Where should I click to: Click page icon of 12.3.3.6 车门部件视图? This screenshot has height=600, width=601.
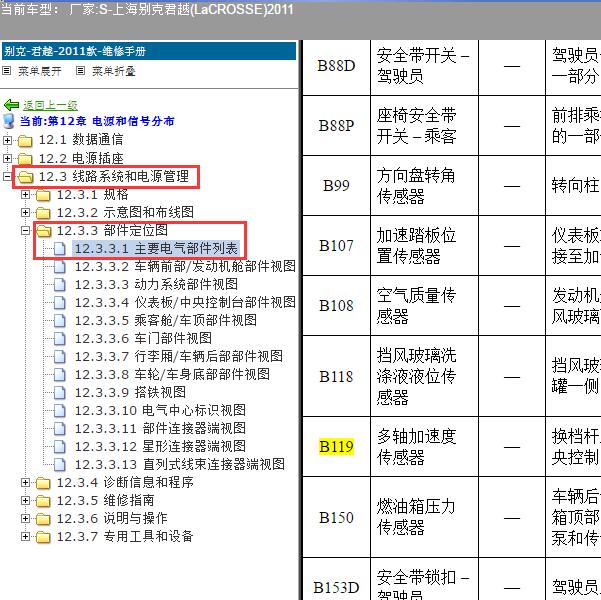click(x=59, y=339)
